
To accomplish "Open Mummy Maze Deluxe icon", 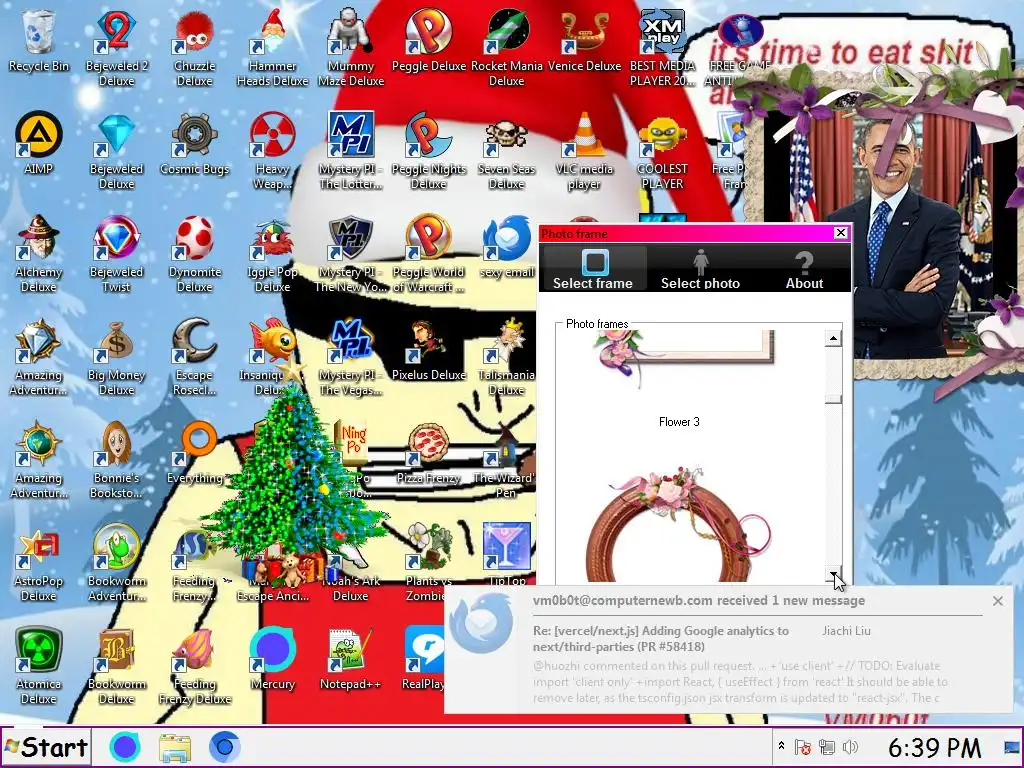I will (351, 46).
